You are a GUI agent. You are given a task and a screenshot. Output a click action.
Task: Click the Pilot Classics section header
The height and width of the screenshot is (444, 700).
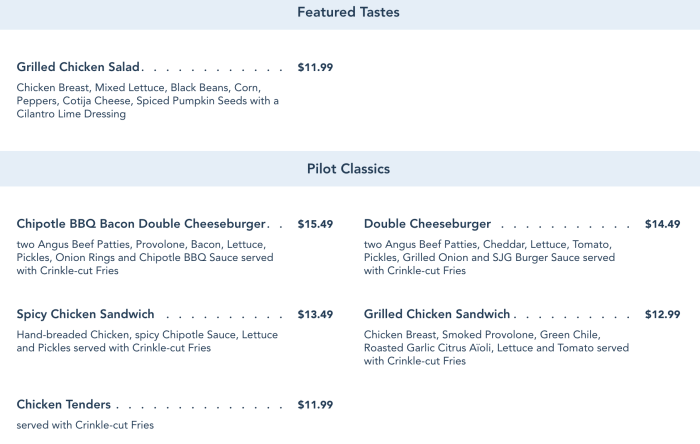348,169
